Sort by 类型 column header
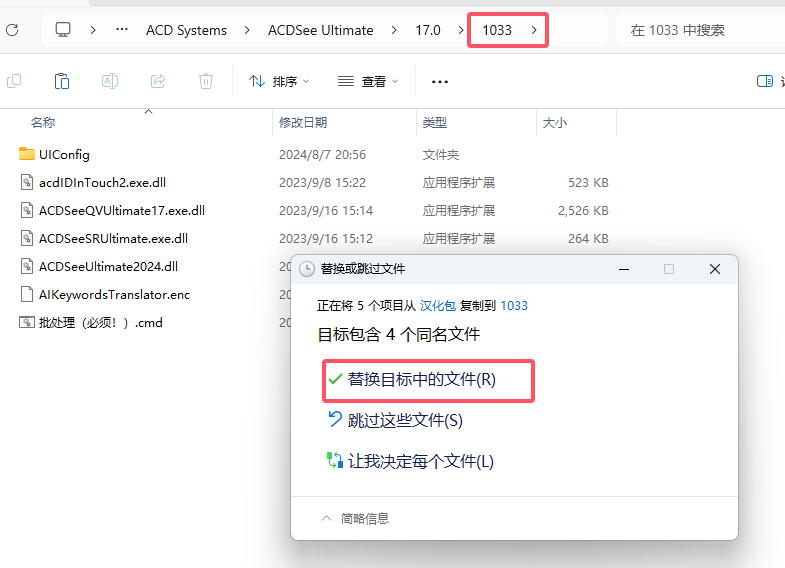785x568 pixels. point(435,123)
